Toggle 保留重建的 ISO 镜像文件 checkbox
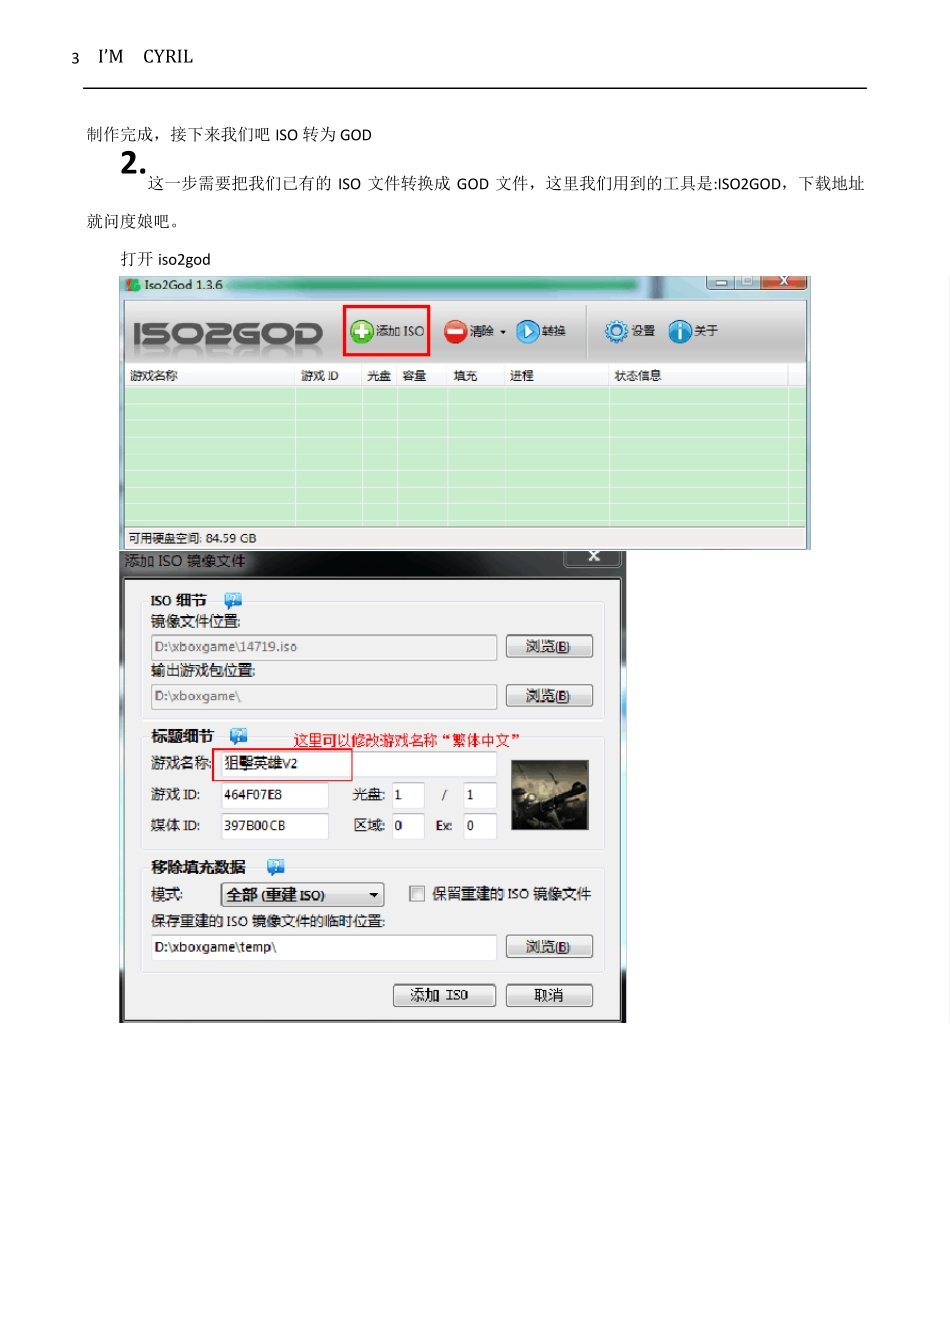This screenshot has width=950, height=1344. point(417,894)
